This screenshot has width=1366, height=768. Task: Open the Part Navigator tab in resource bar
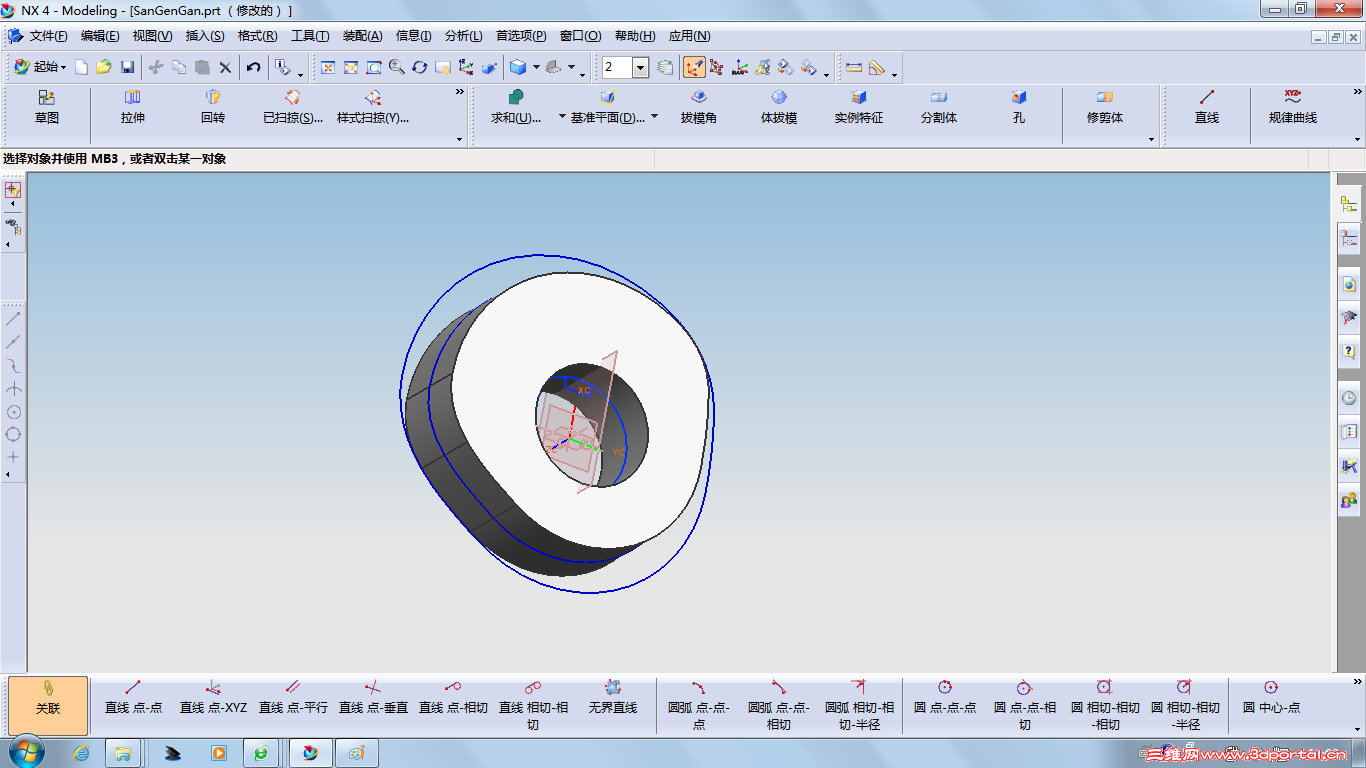pos(1349,239)
